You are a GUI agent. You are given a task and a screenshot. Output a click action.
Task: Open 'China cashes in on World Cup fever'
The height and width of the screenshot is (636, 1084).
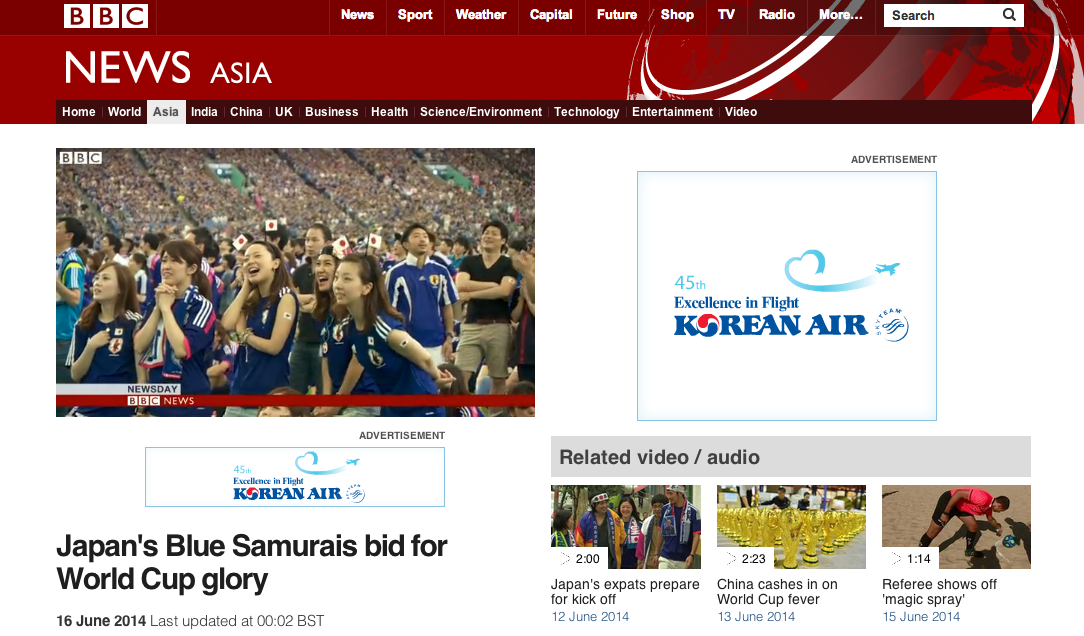(x=777, y=592)
